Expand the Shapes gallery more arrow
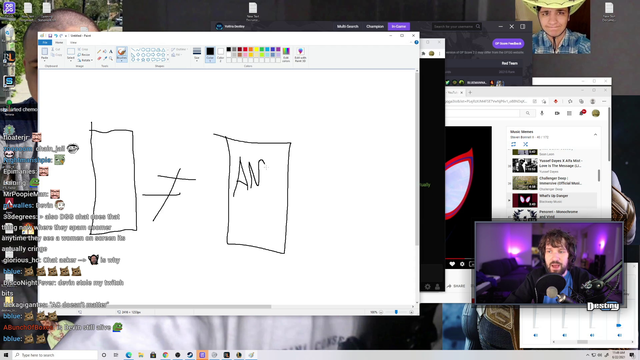The image size is (640, 360). (168, 60)
